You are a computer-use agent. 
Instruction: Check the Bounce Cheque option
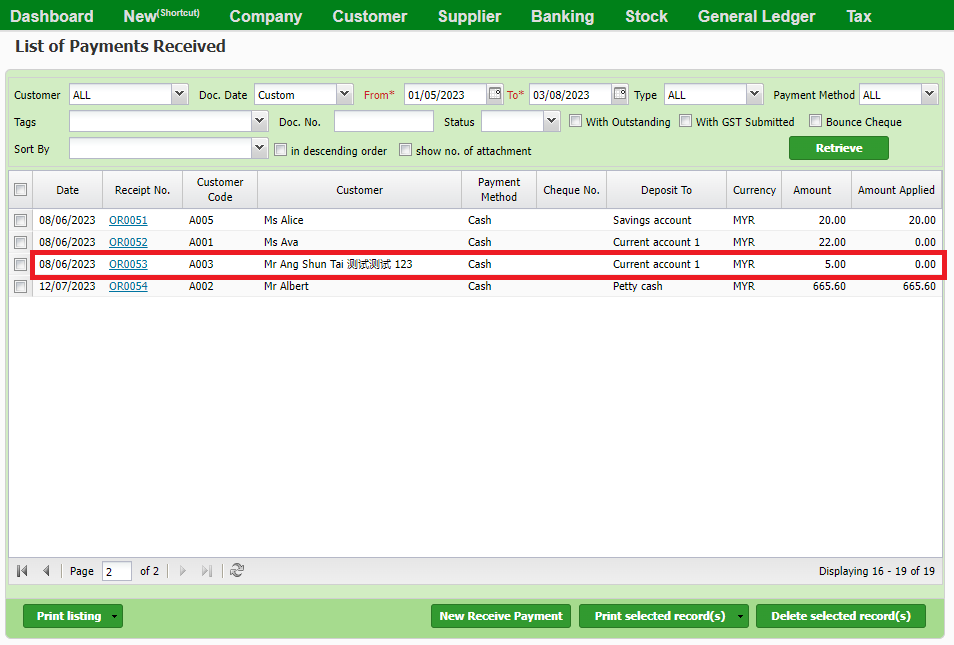pos(815,121)
